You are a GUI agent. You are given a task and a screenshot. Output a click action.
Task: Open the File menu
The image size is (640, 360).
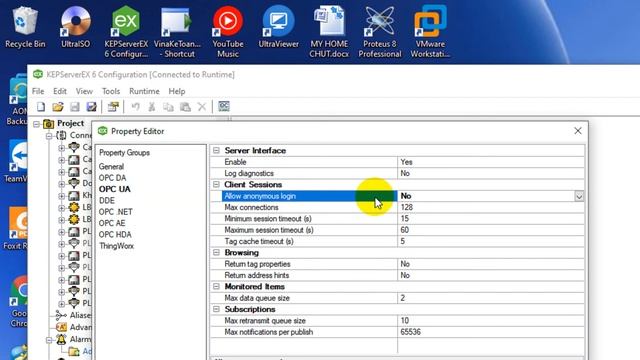(x=38, y=91)
